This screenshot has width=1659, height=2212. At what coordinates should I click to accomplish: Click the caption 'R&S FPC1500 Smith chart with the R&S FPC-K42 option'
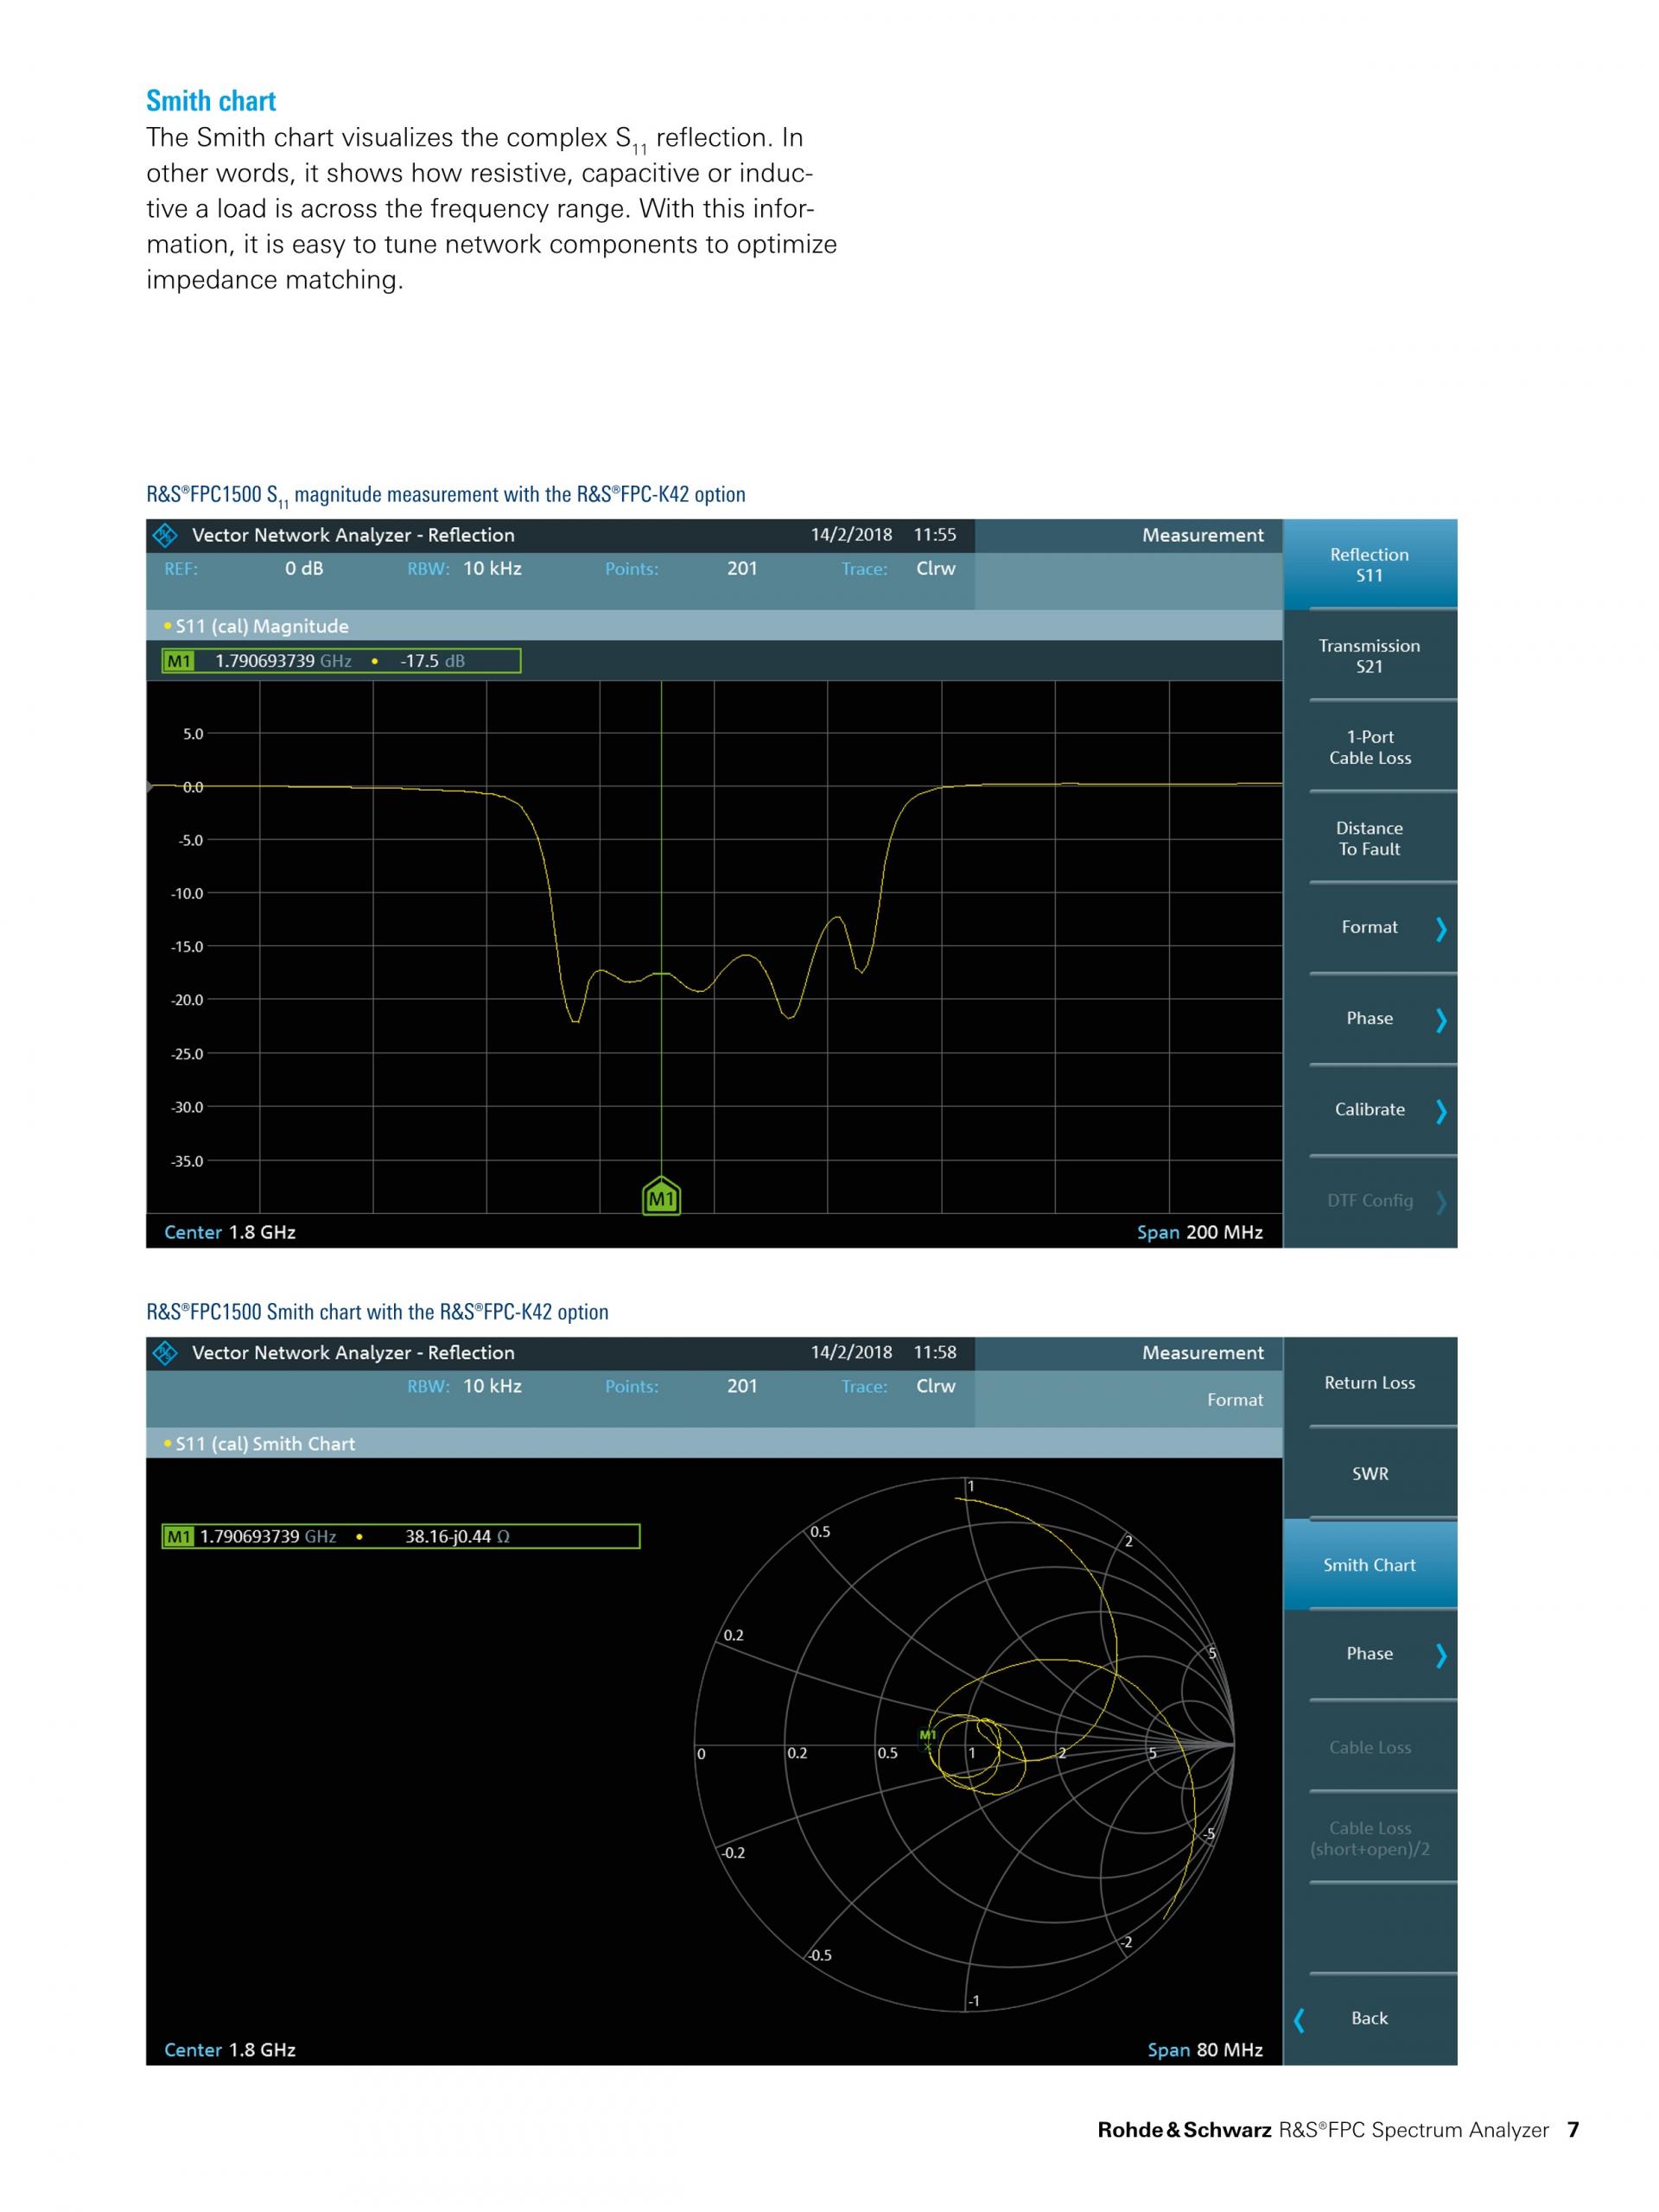tap(377, 1312)
